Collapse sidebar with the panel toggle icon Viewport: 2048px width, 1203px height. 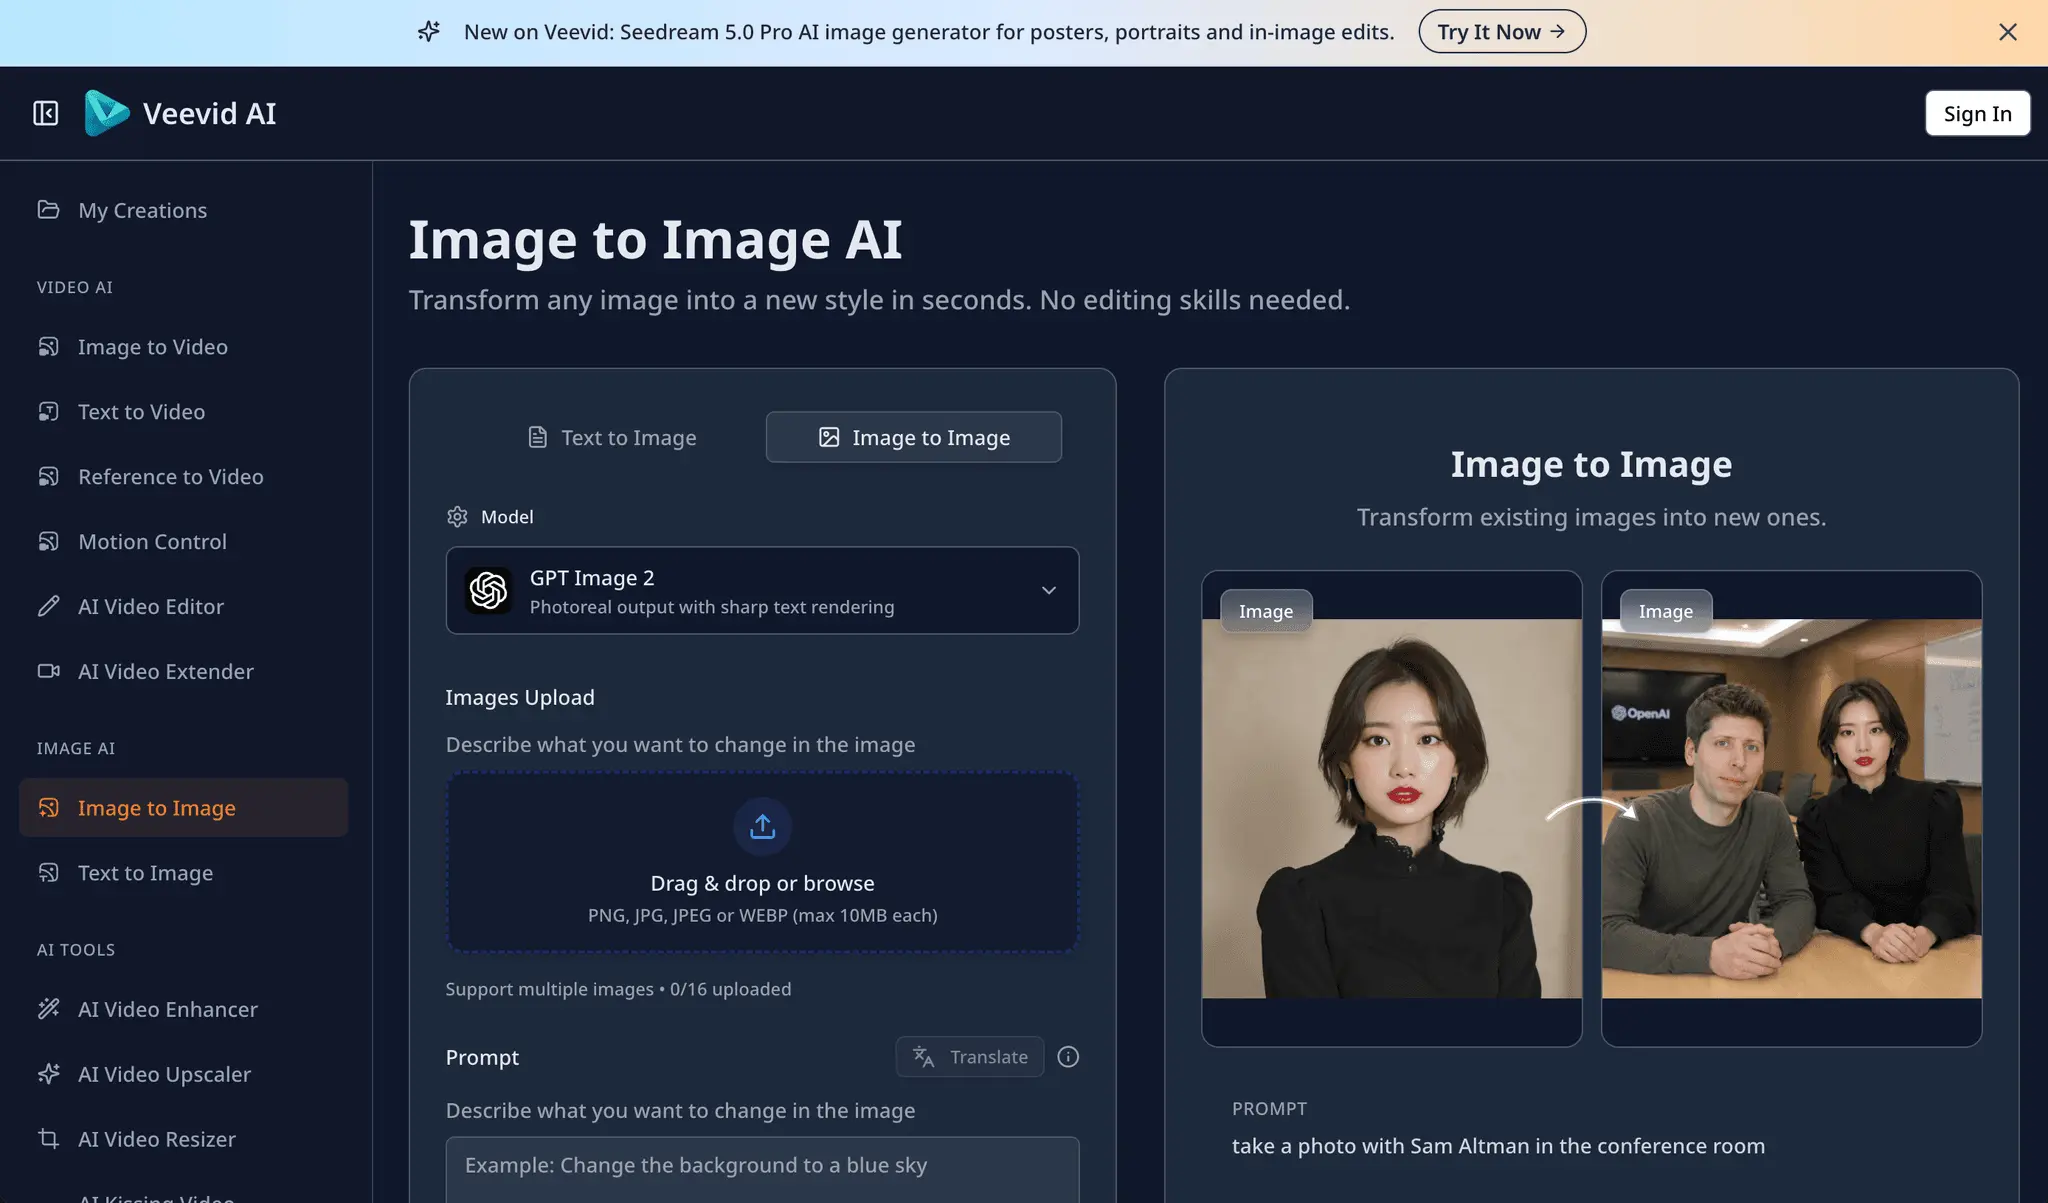tap(46, 113)
